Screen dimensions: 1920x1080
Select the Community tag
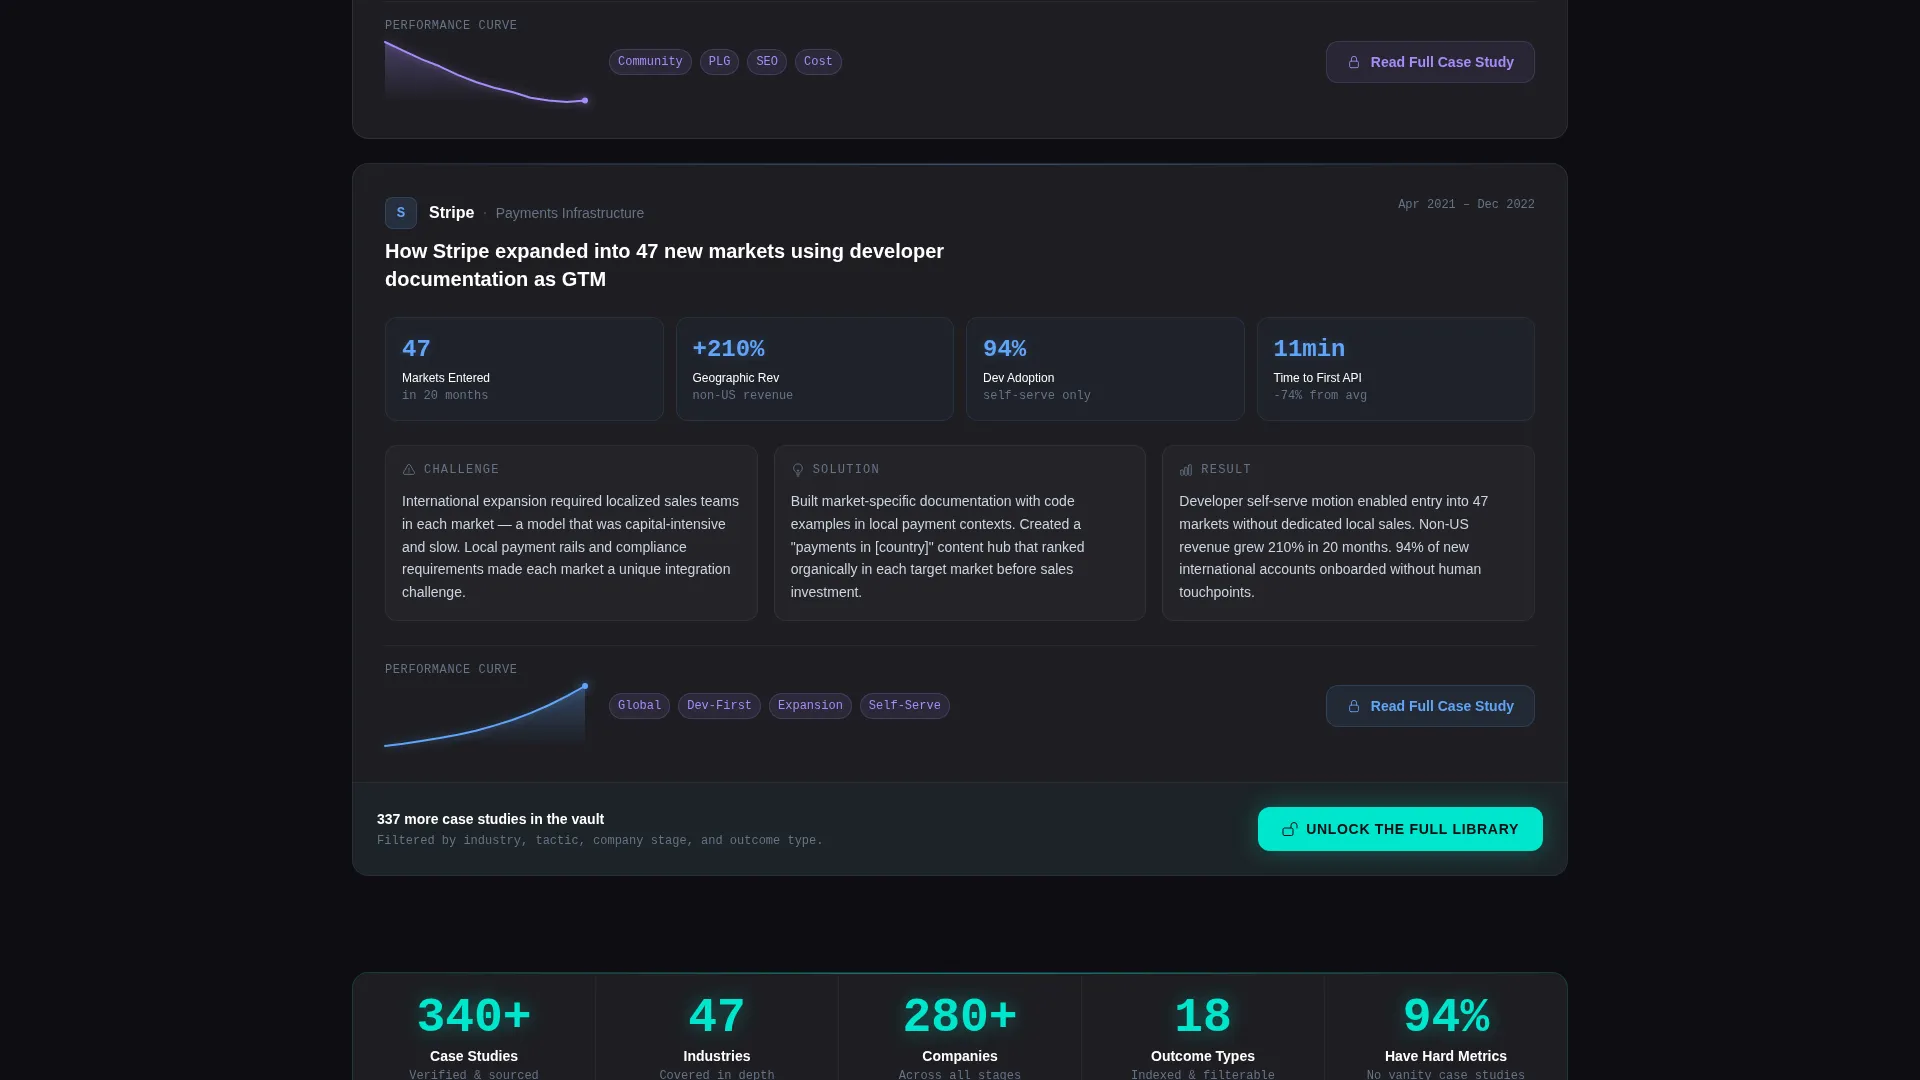pyautogui.click(x=650, y=62)
